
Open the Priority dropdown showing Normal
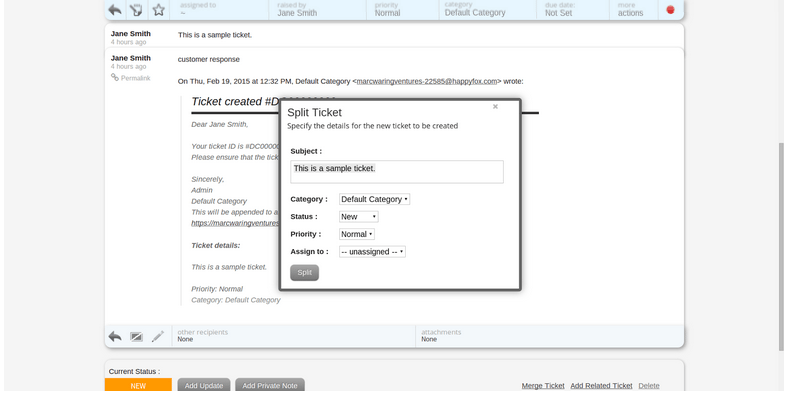coord(356,234)
